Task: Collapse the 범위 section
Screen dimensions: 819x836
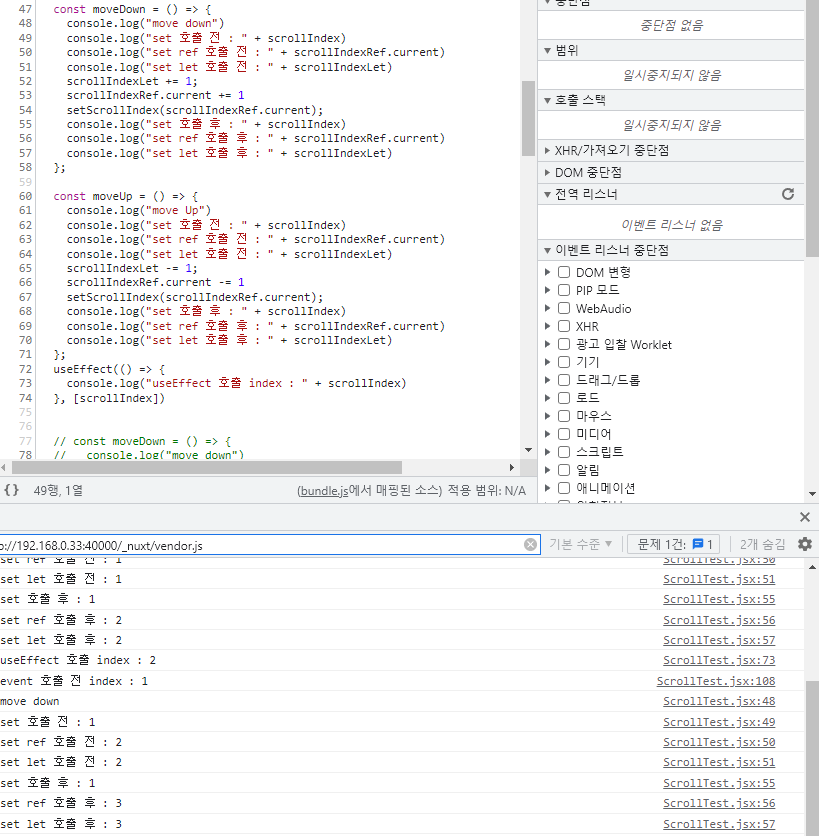Action: tap(547, 51)
